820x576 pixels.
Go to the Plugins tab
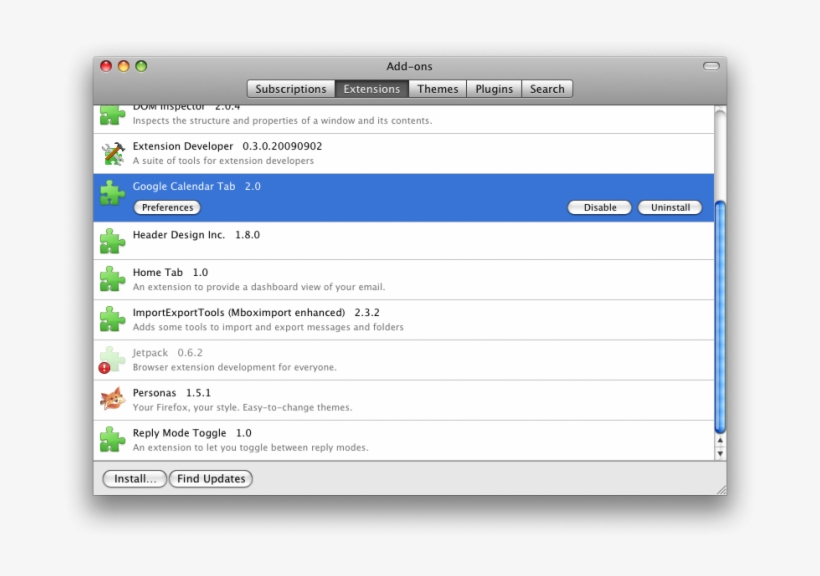[494, 89]
